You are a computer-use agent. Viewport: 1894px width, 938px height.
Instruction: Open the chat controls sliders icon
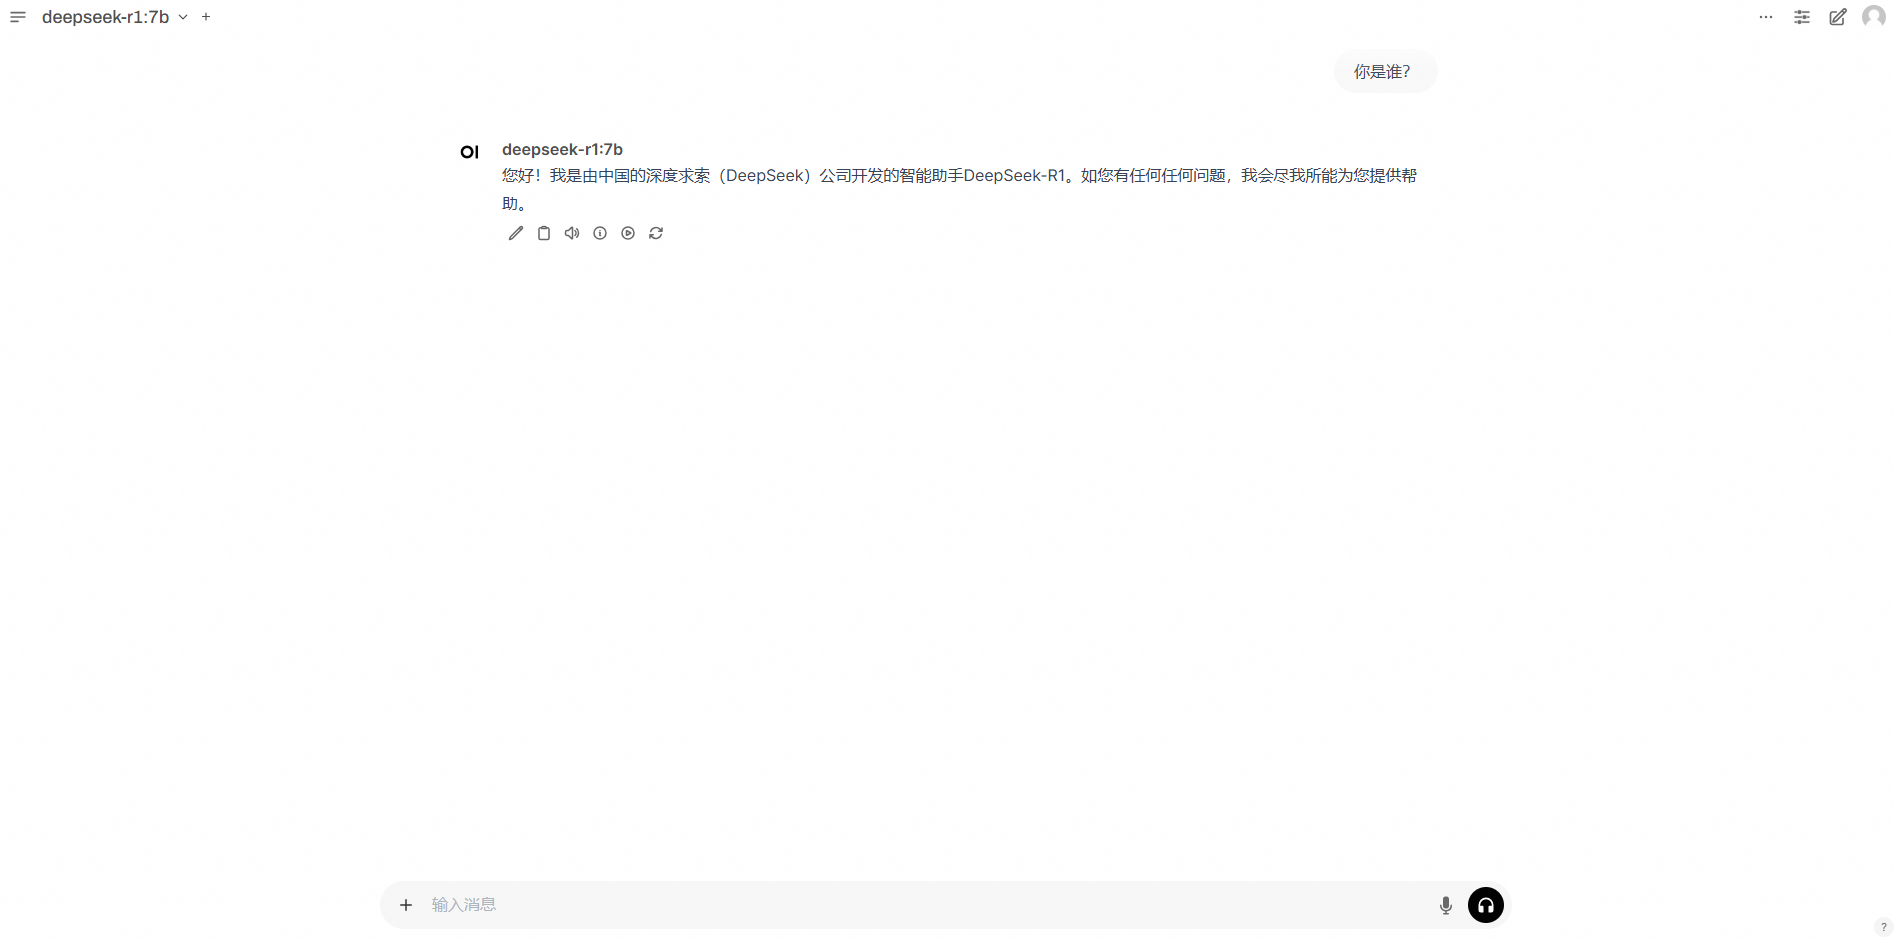(x=1802, y=17)
